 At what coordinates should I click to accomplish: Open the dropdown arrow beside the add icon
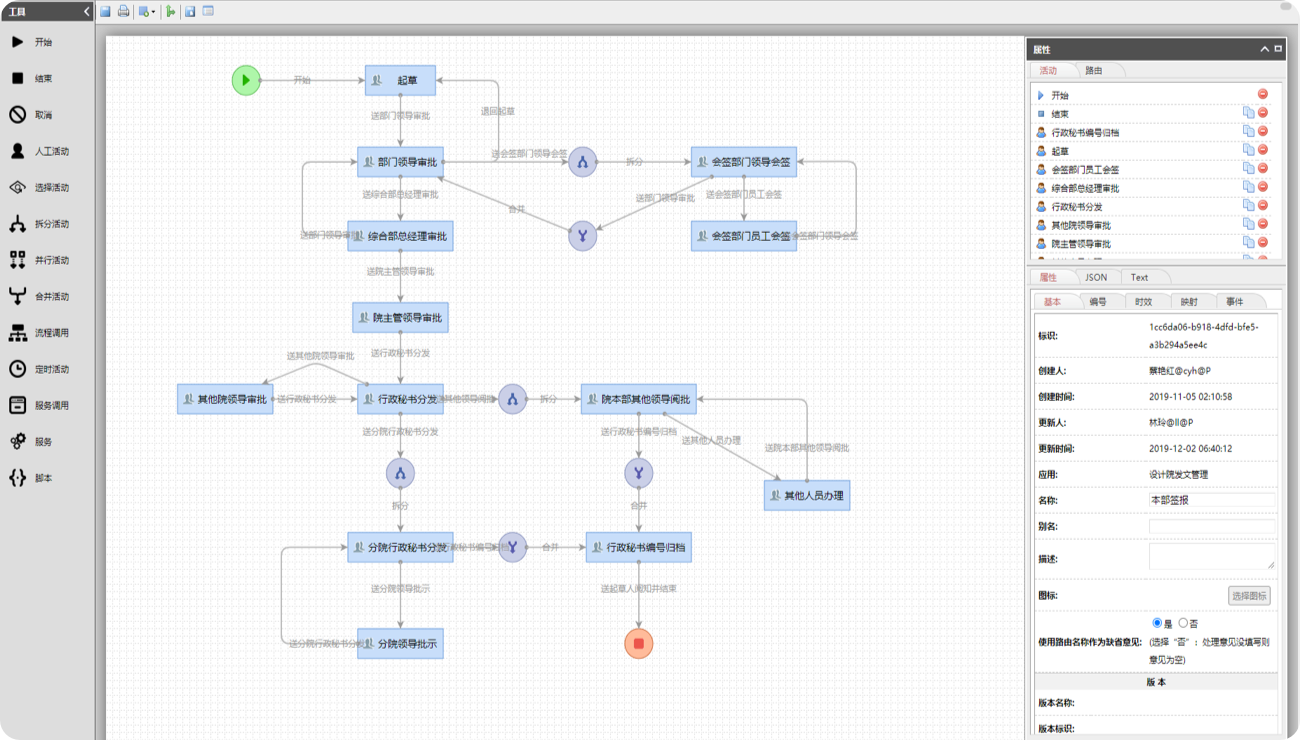tap(153, 12)
